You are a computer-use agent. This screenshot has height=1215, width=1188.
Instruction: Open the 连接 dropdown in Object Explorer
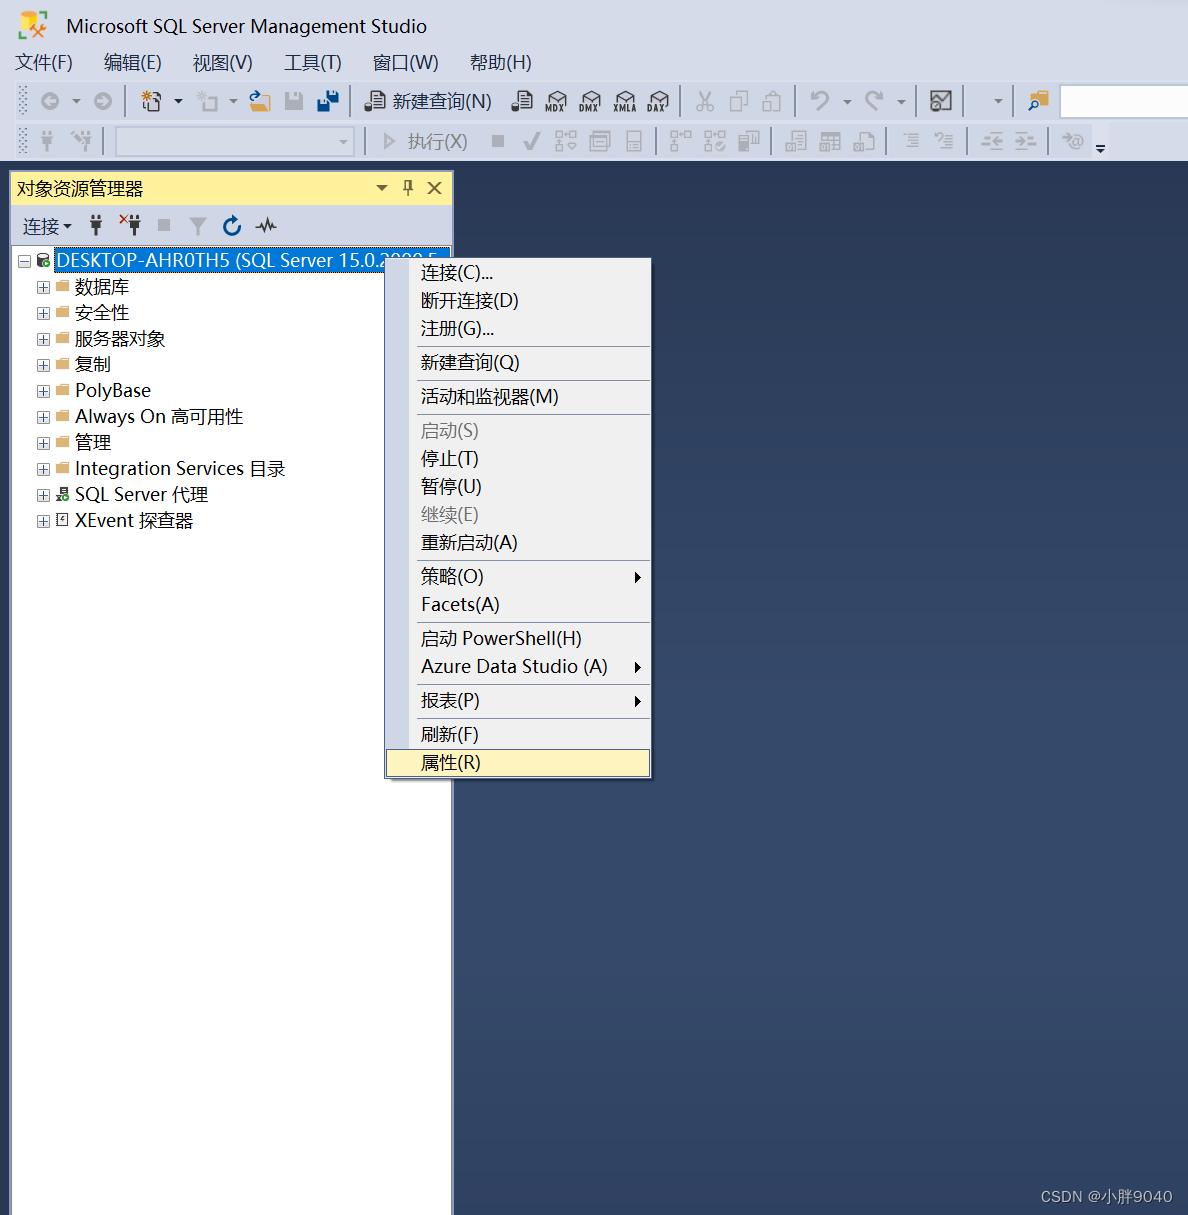tap(47, 226)
